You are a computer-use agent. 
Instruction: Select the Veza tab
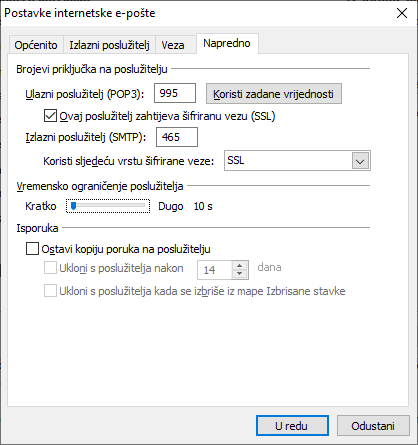click(x=173, y=45)
